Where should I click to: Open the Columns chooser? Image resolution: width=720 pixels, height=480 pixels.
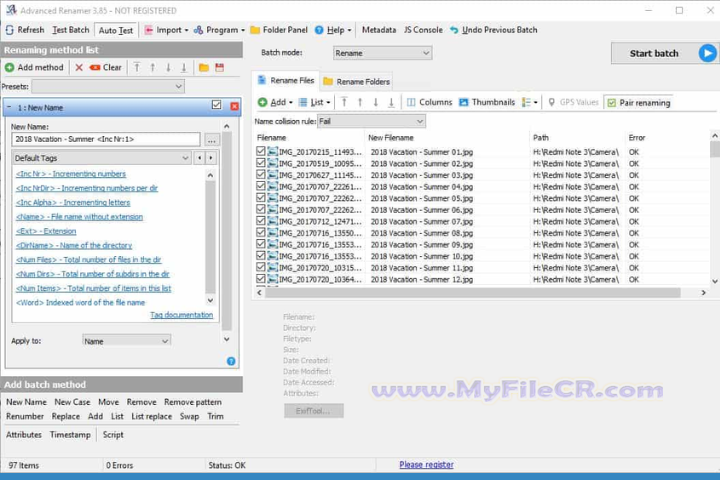429,102
